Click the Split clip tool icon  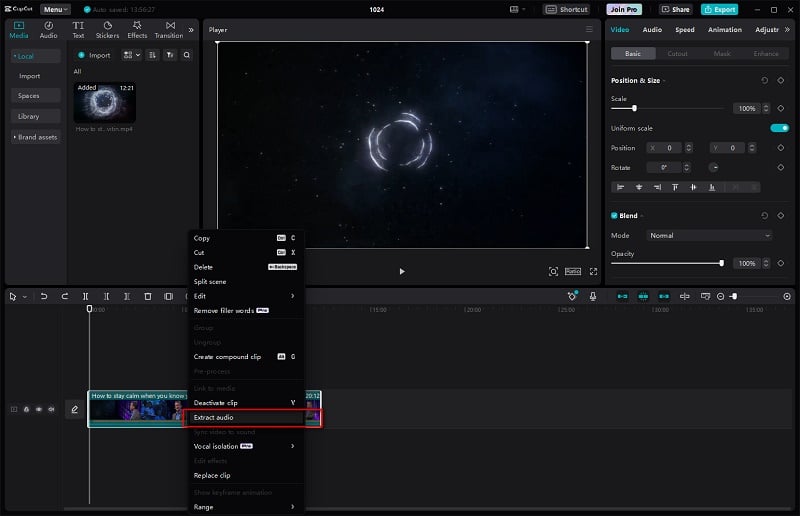pos(86,297)
